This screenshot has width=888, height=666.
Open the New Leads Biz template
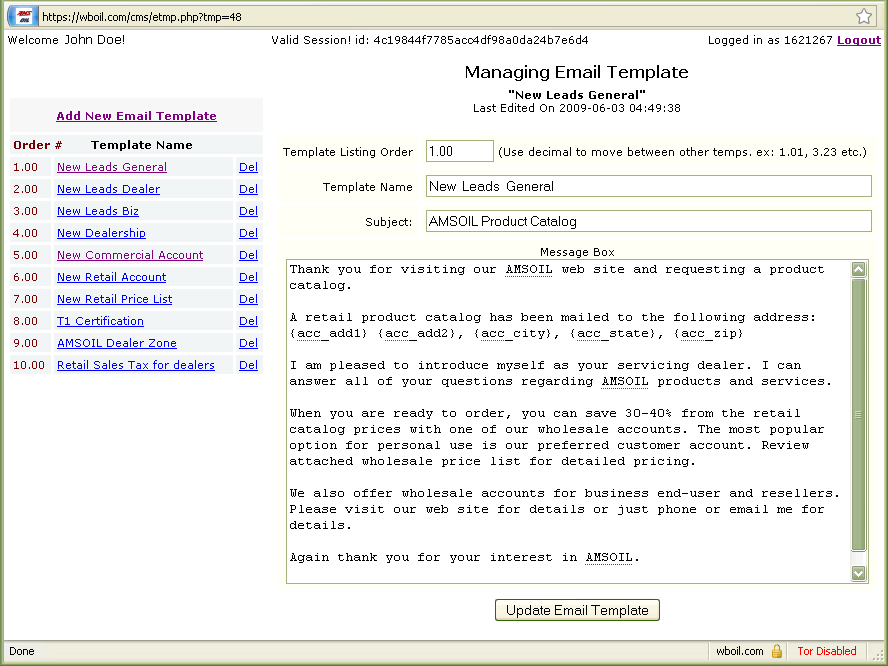click(98, 211)
